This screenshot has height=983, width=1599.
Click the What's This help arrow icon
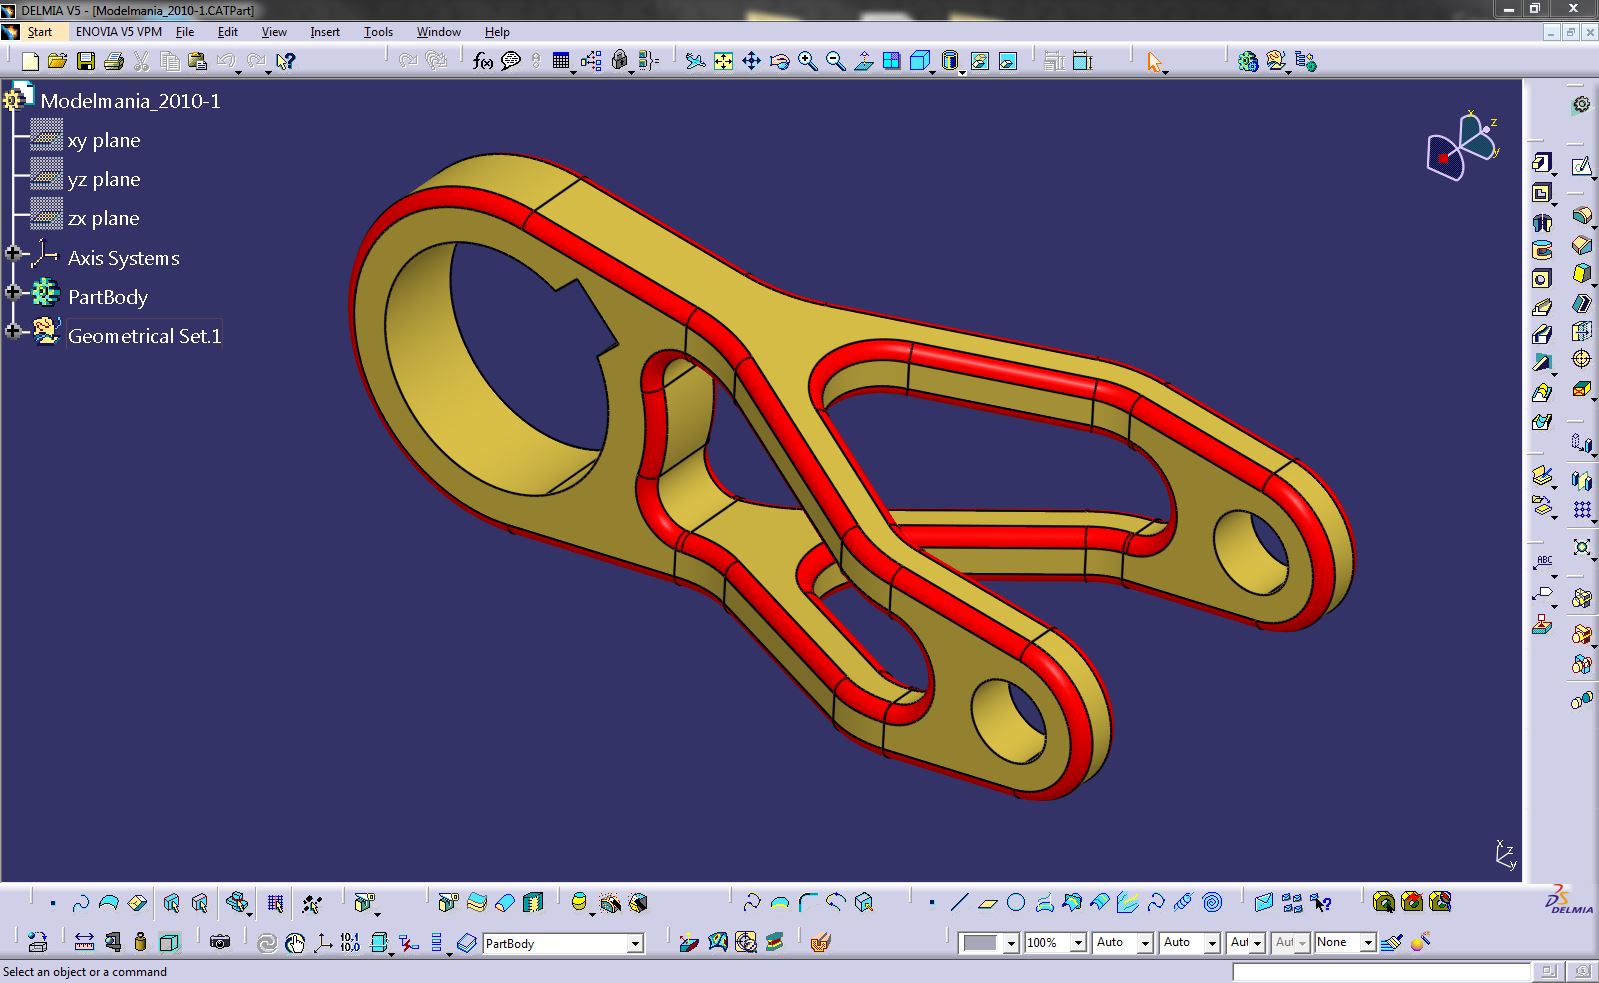[286, 61]
